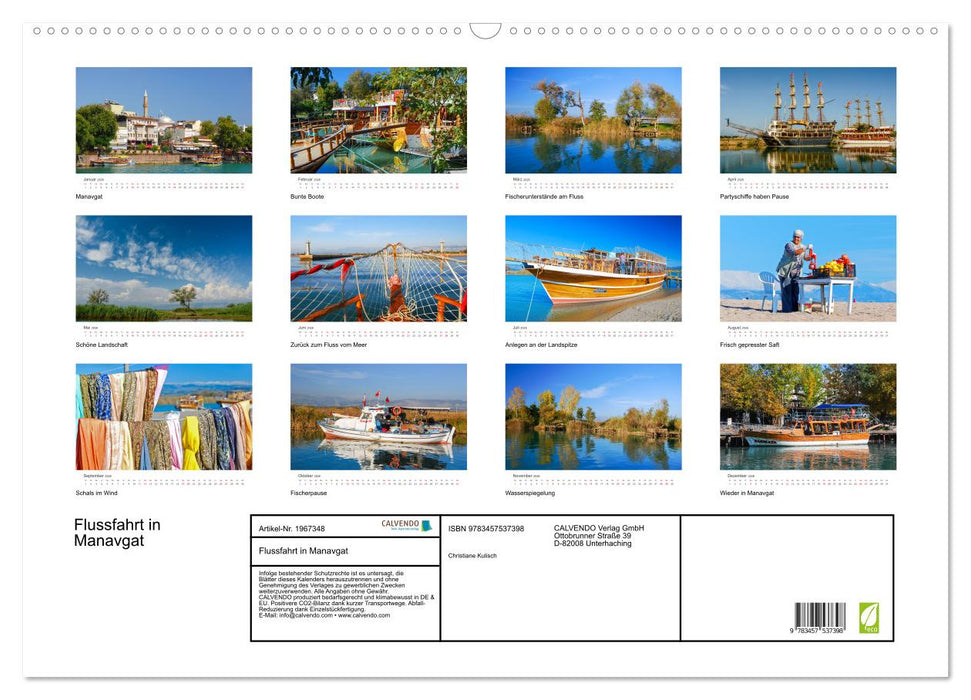
Task: Click the author name Christiane Kulisch
Action: pos(472,556)
